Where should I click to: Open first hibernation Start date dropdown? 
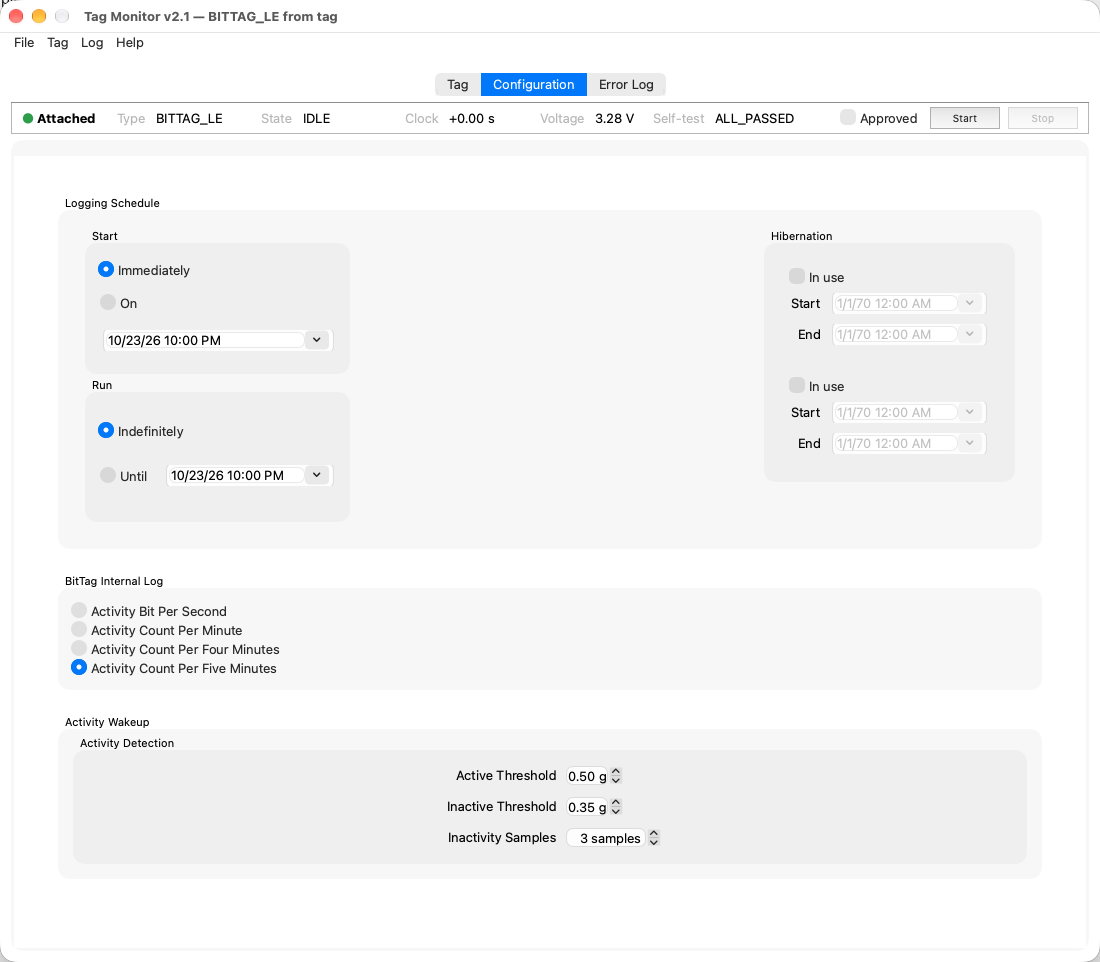(970, 303)
